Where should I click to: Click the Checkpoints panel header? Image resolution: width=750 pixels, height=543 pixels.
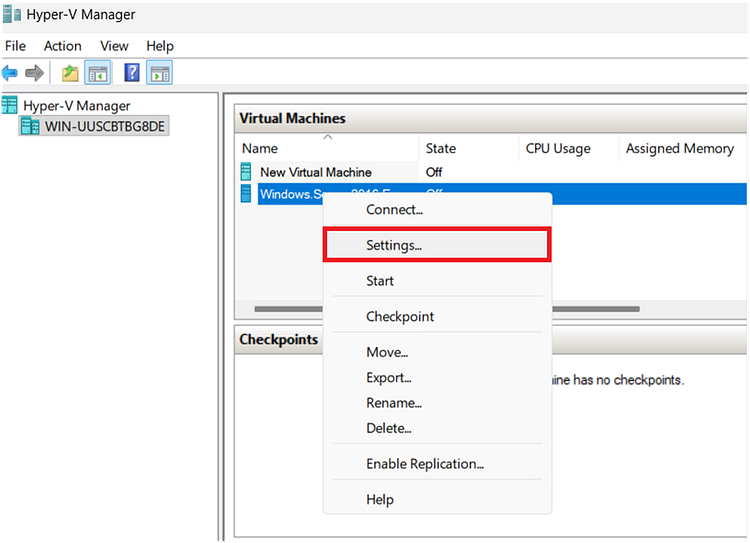click(279, 339)
